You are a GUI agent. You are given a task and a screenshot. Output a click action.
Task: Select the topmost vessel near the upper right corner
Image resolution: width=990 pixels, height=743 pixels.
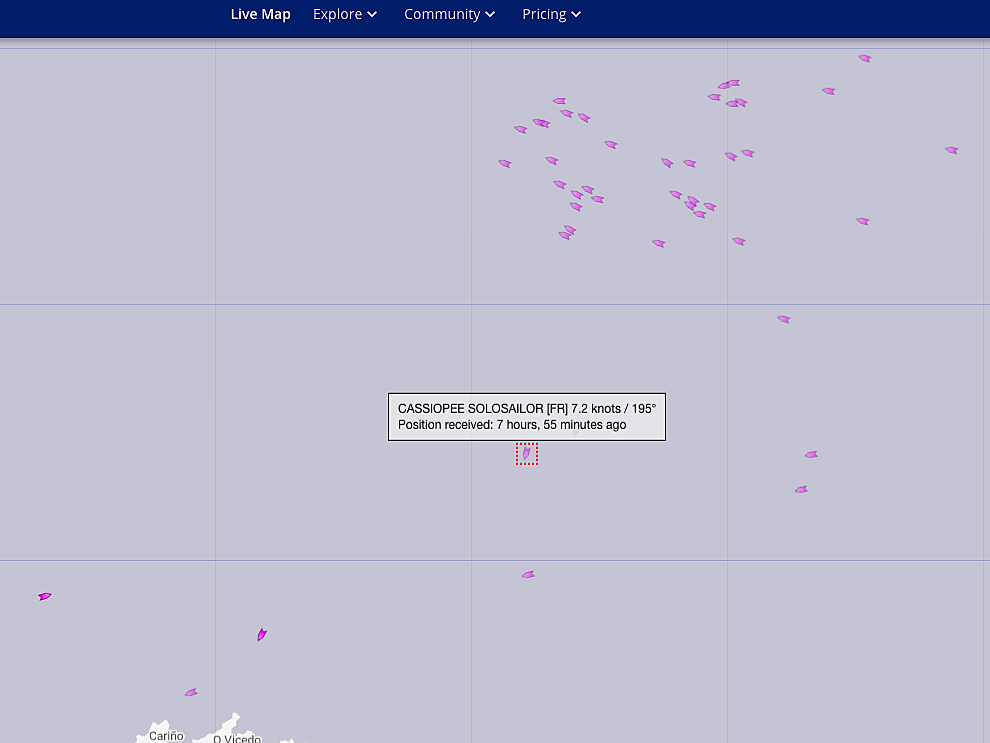tap(865, 58)
